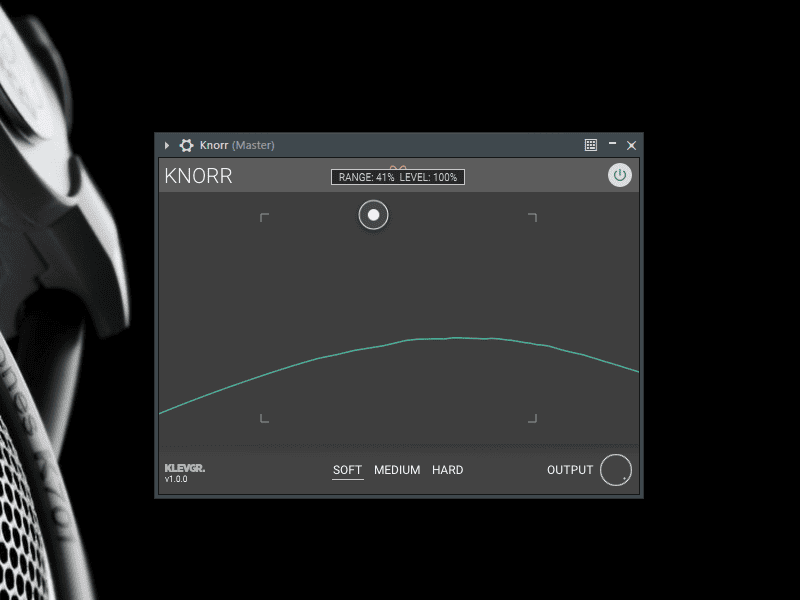The image size is (800, 600).
Task: Click the OUTPUT label
Action: pyautogui.click(x=570, y=470)
